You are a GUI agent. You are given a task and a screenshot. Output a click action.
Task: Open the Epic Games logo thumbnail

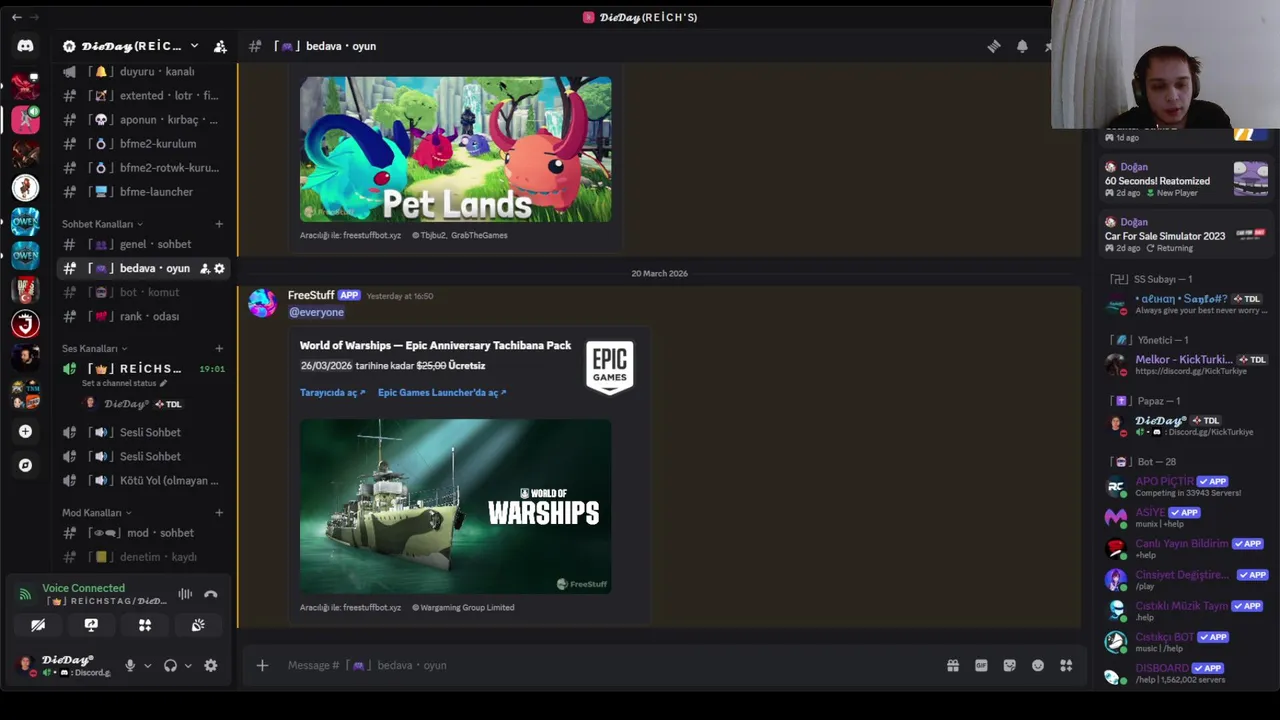point(609,367)
